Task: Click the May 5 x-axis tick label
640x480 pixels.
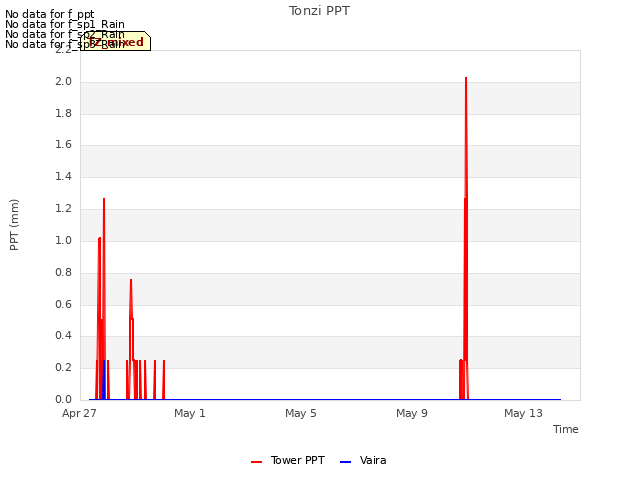Action: pos(301,413)
